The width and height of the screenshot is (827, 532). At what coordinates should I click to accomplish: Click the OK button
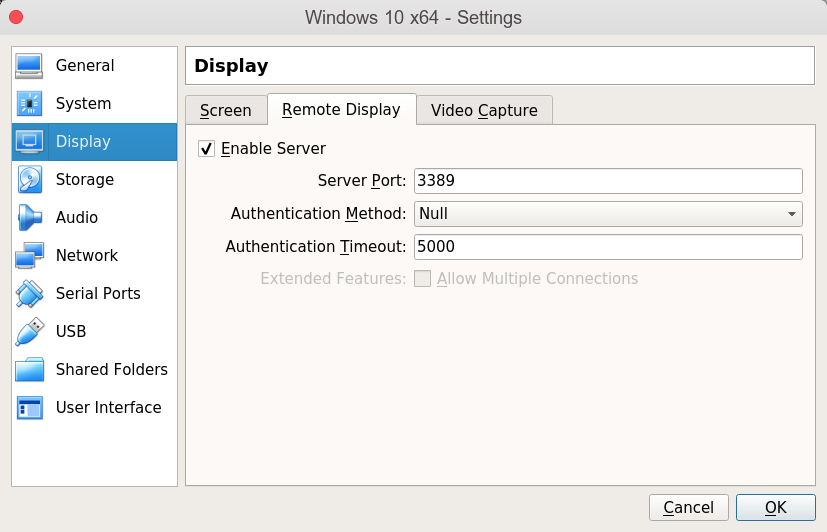776,507
